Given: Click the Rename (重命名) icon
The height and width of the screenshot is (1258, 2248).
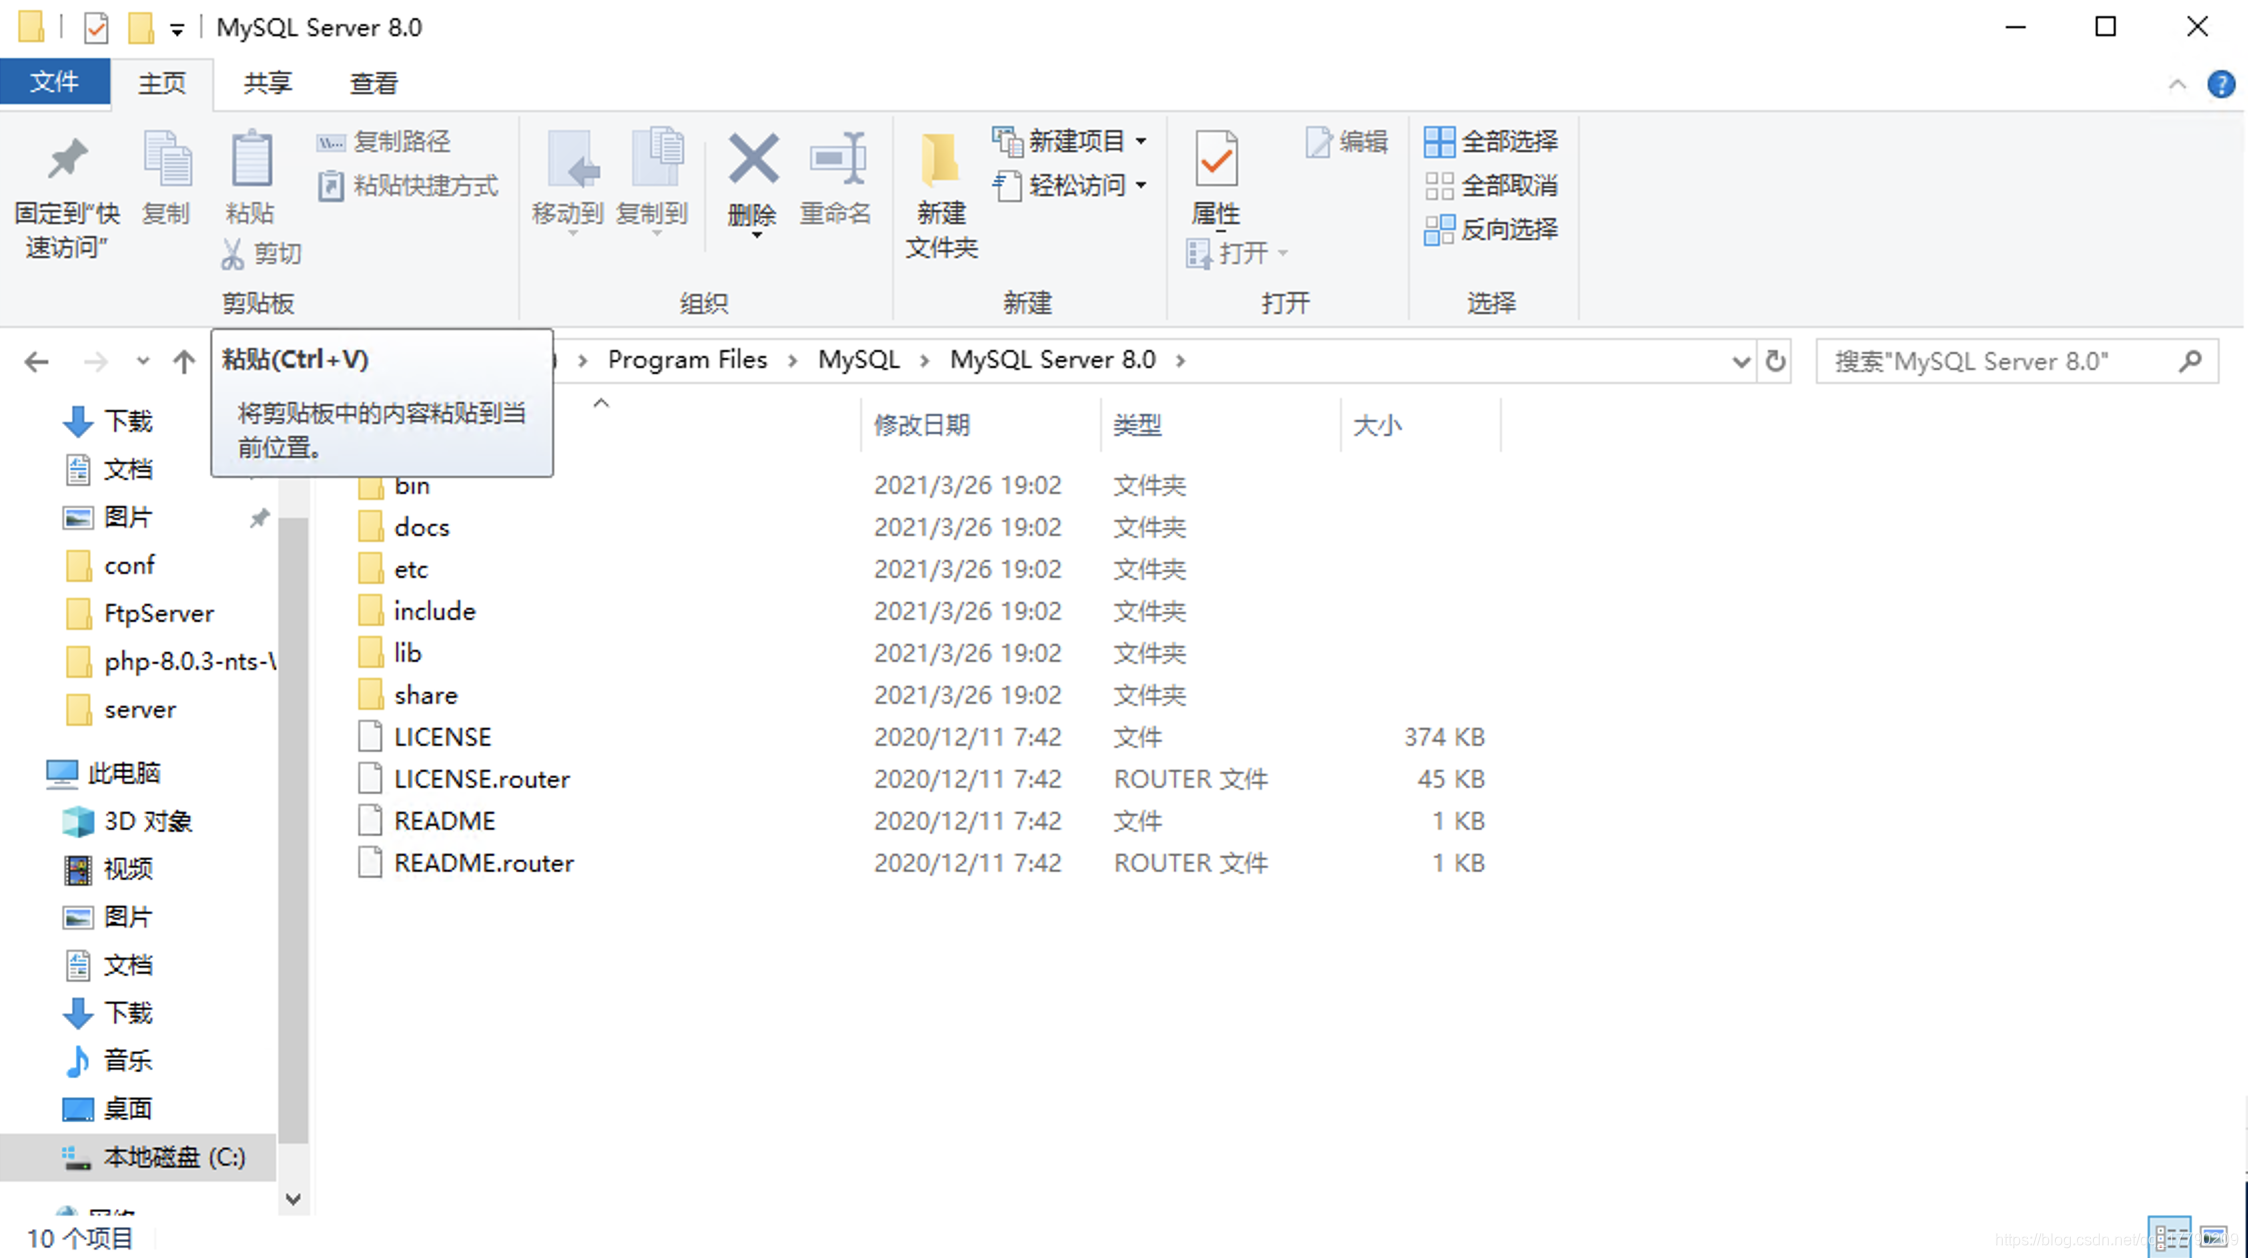Looking at the screenshot, I should [836, 180].
